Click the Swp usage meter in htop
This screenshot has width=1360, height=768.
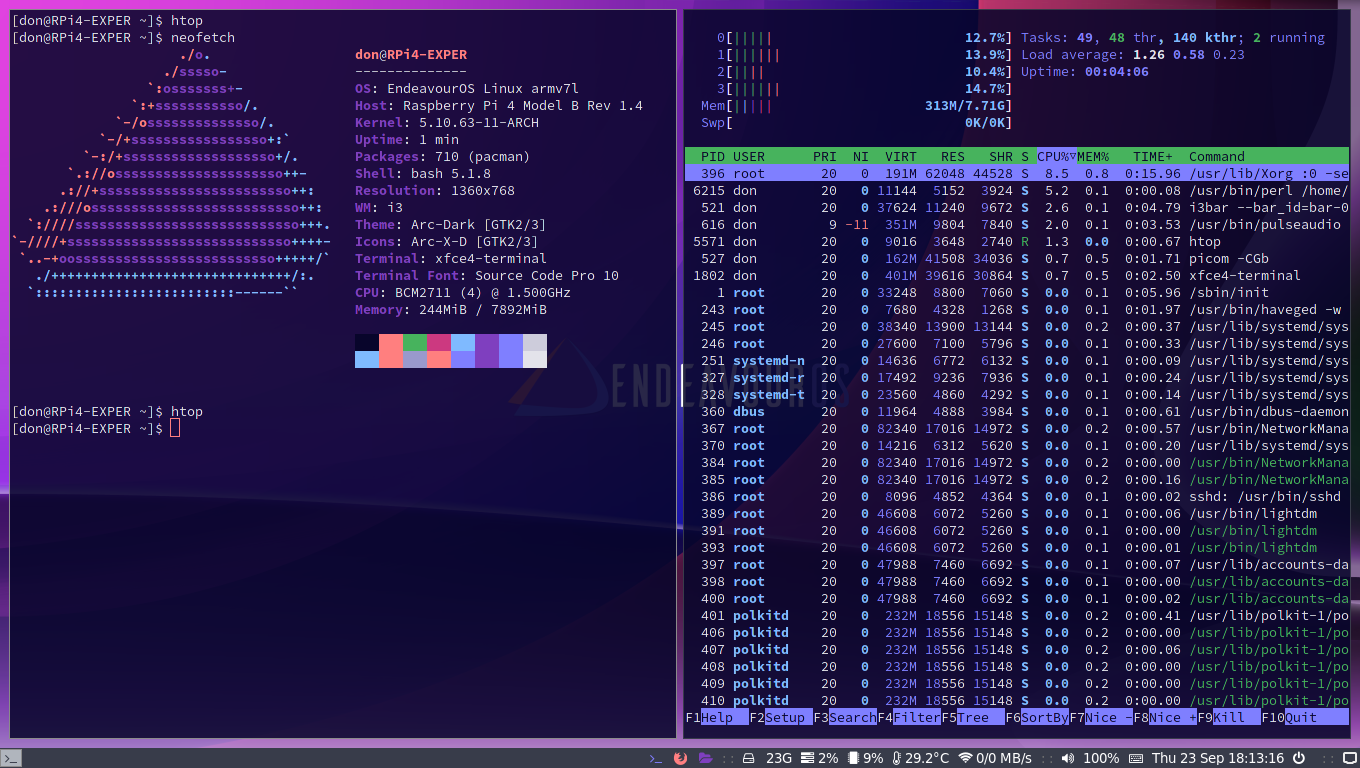pos(857,122)
